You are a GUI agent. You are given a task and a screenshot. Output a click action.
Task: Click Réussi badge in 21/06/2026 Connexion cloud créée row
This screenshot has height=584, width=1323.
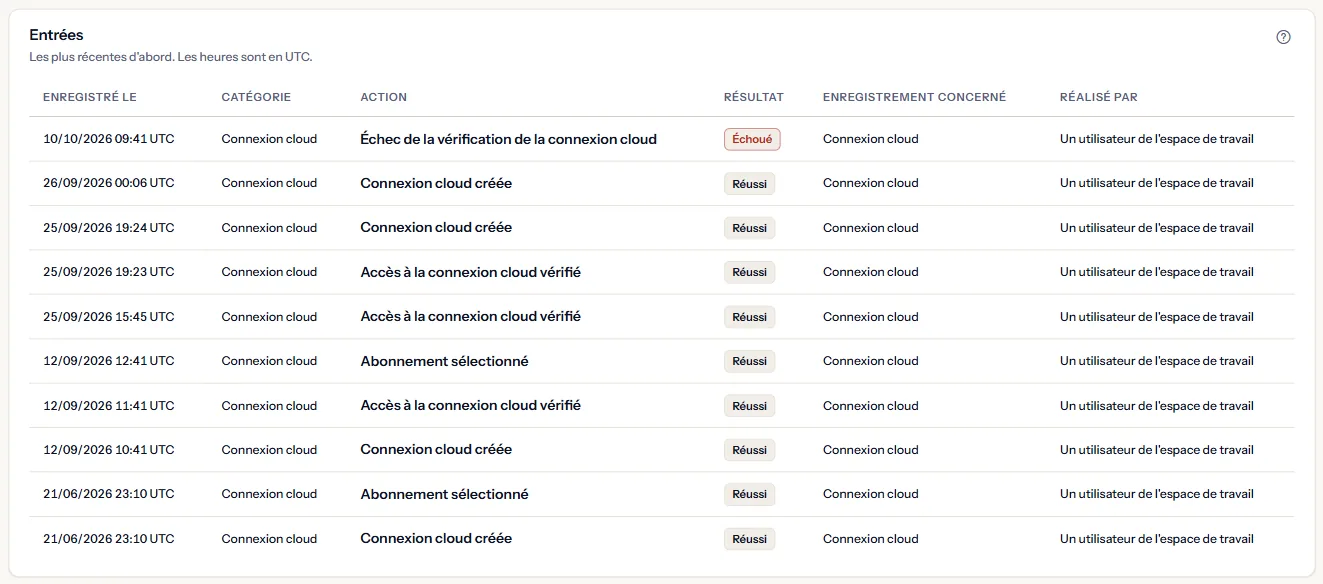[749, 539]
